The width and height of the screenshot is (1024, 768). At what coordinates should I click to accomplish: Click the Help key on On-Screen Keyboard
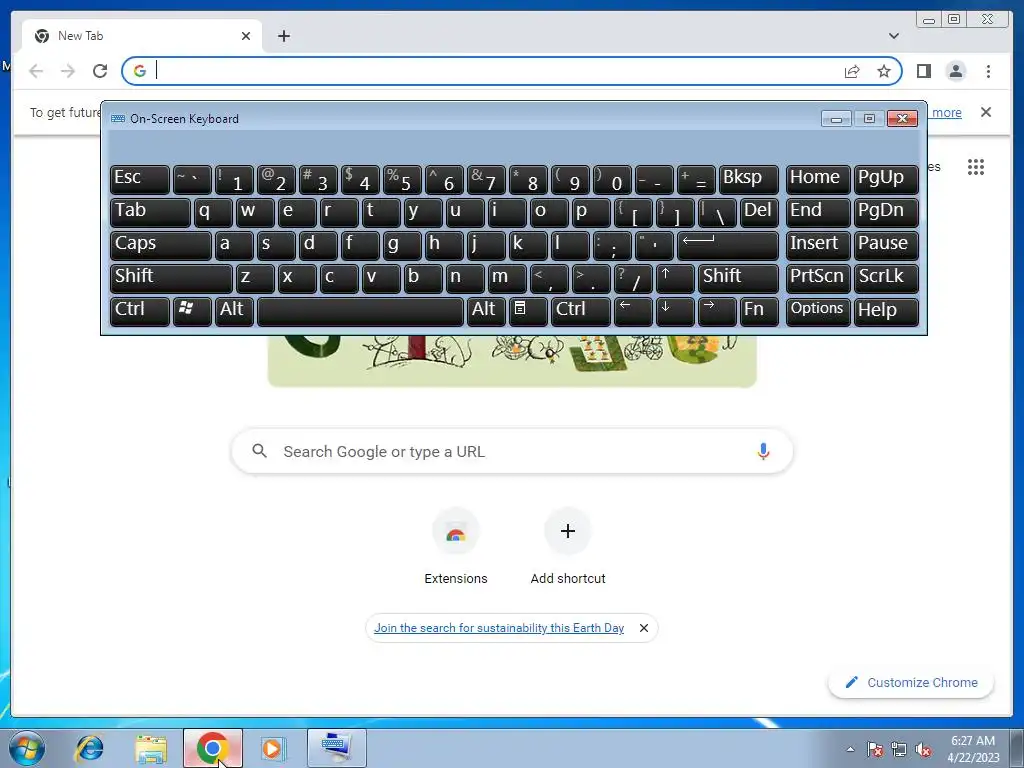tap(886, 311)
